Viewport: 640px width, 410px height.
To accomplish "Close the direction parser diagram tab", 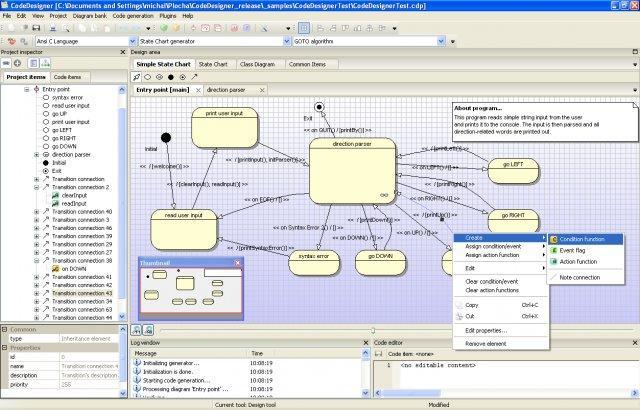I will (x=262, y=90).
